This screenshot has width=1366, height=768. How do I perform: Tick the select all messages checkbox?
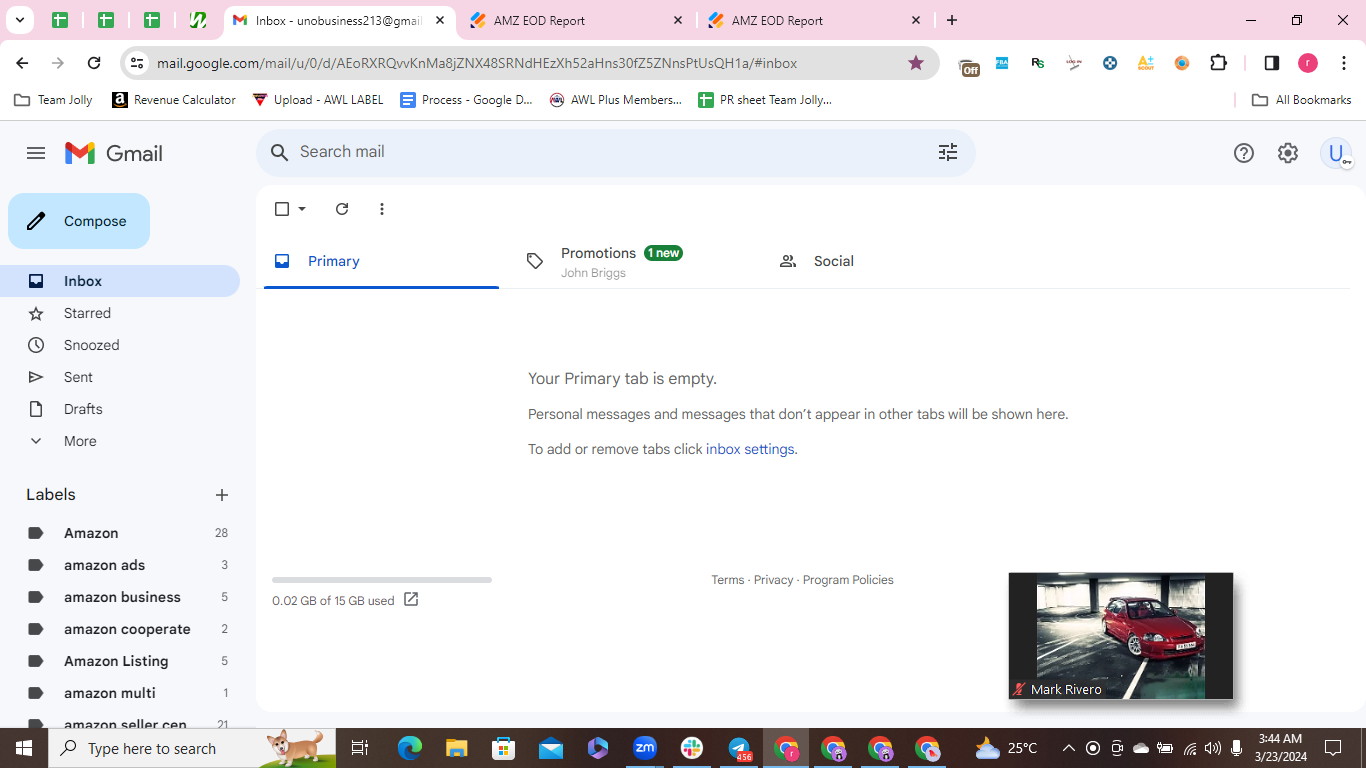(282, 209)
